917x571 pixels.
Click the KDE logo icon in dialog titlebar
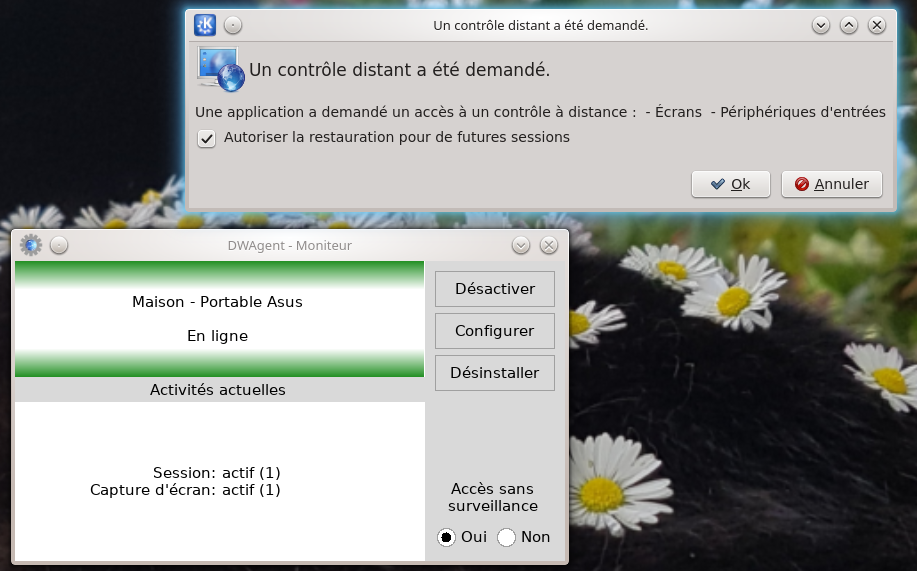click(x=205, y=25)
